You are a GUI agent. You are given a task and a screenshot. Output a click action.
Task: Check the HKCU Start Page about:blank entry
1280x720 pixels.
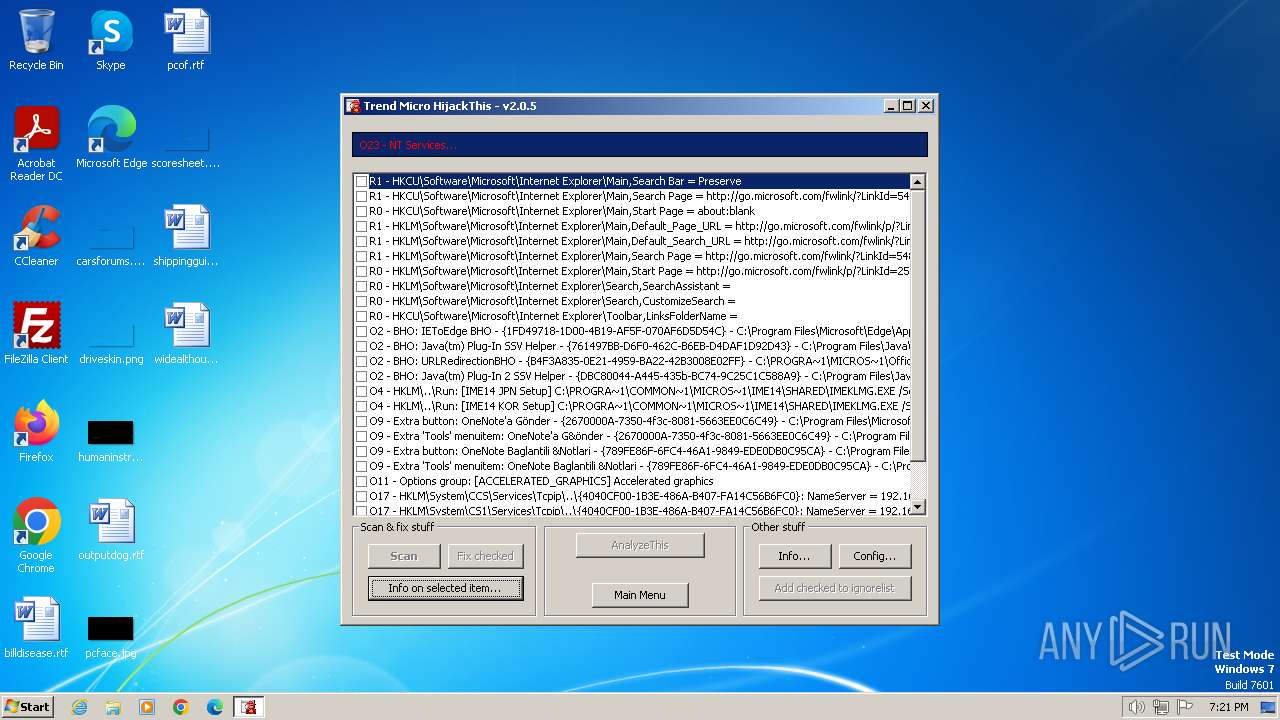pyautogui.click(x=362, y=211)
